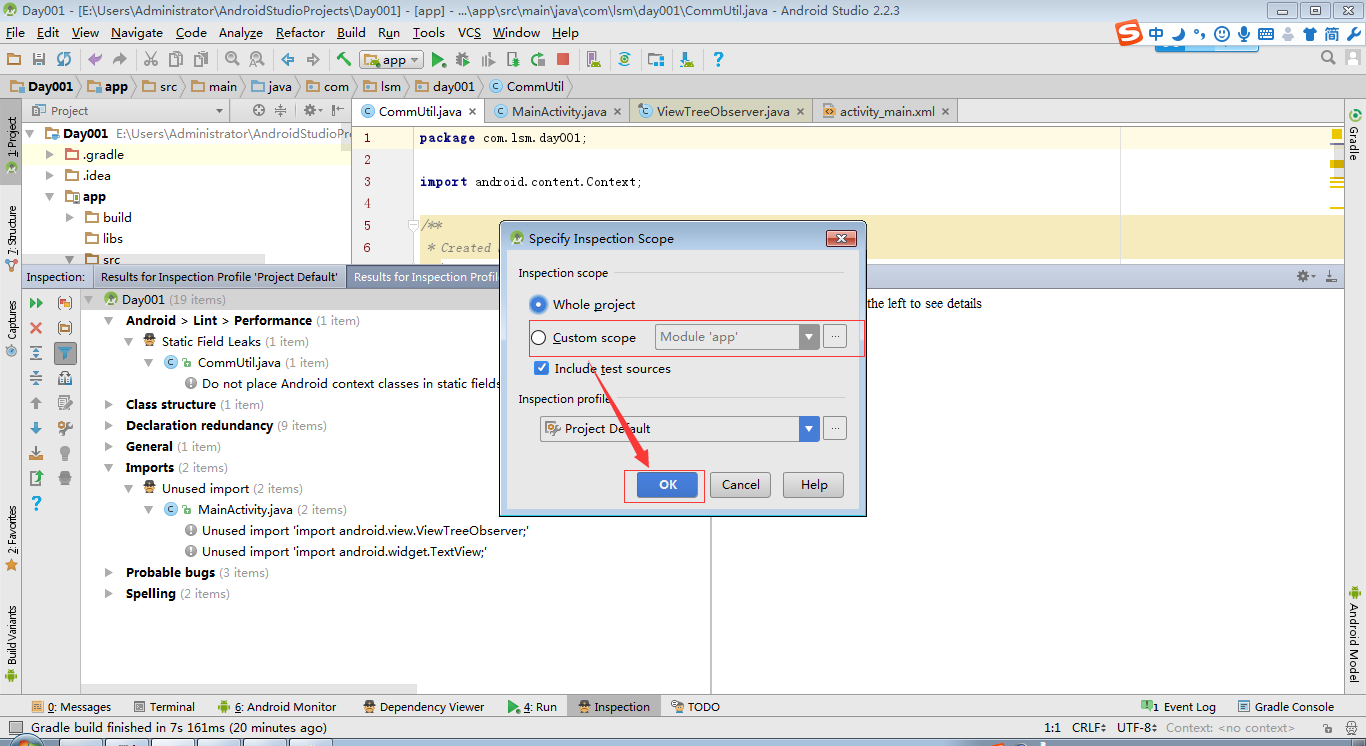The image size is (1366, 746).
Task: Open the Refactor menu
Action: click(300, 33)
